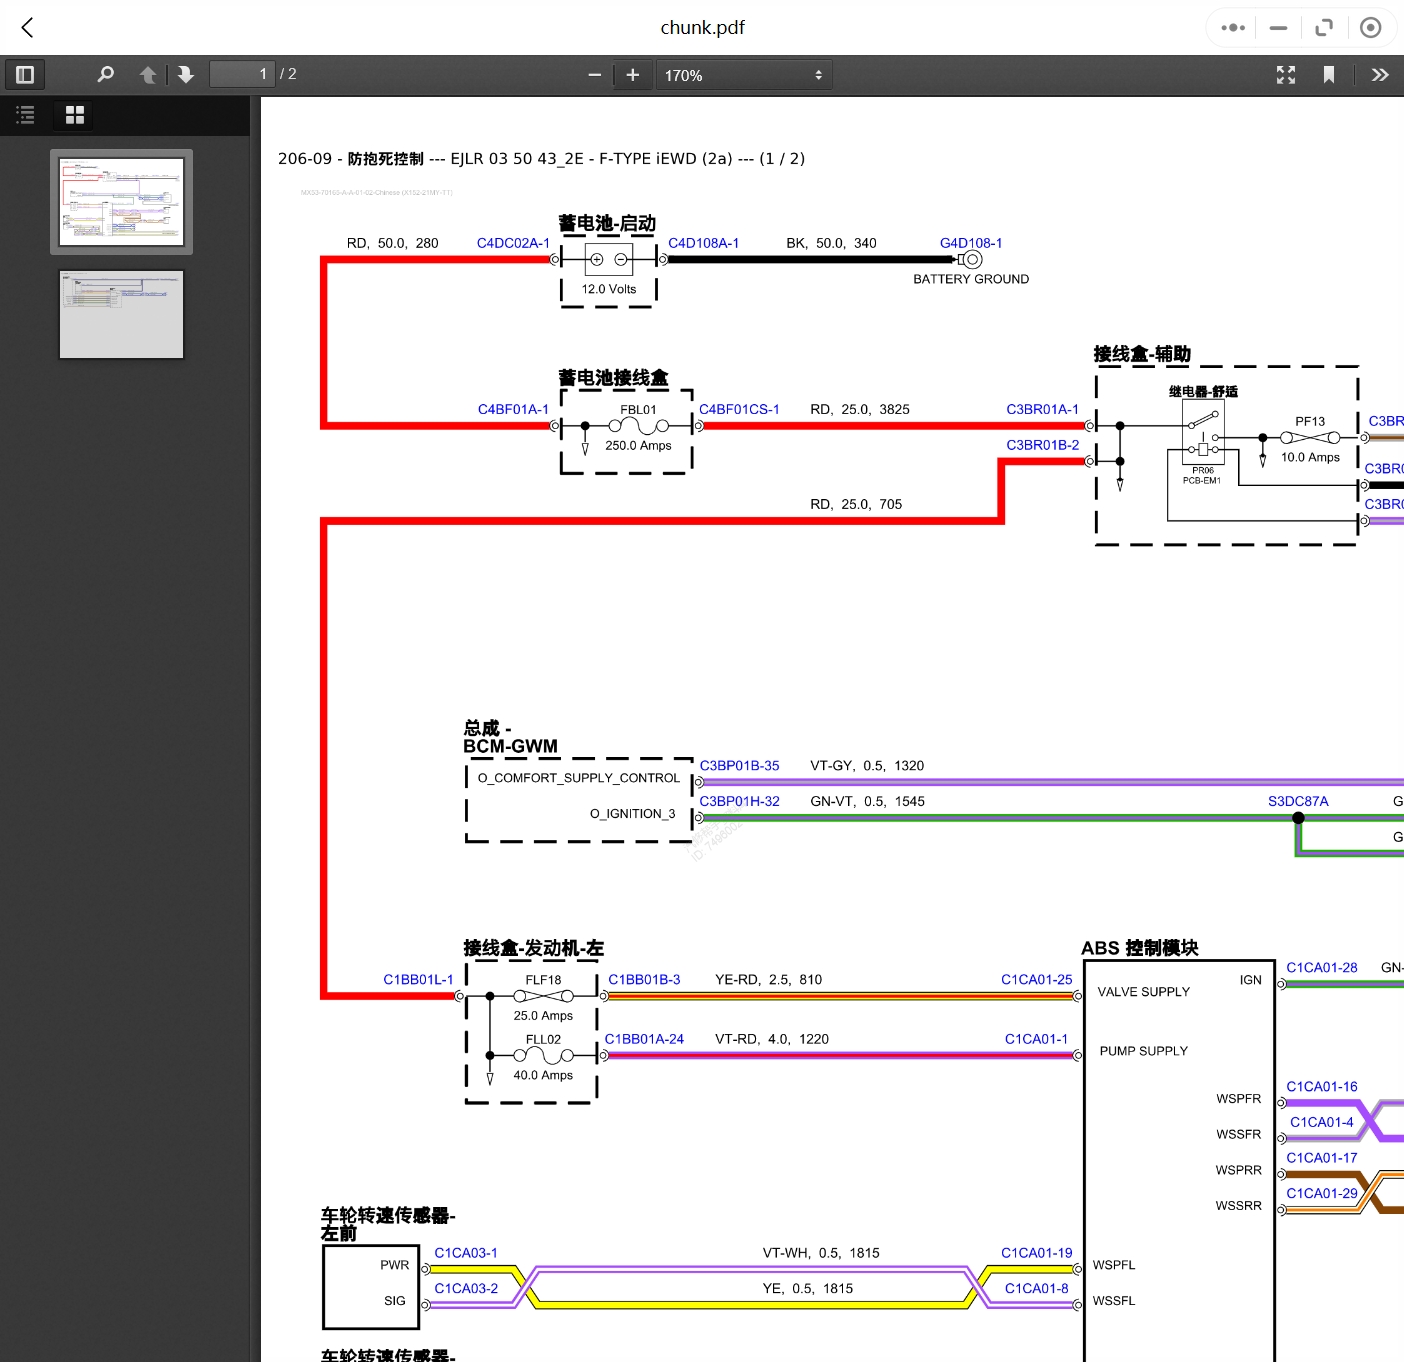
Task: Open the 170% zoom level dropdown
Action: click(743, 75)
